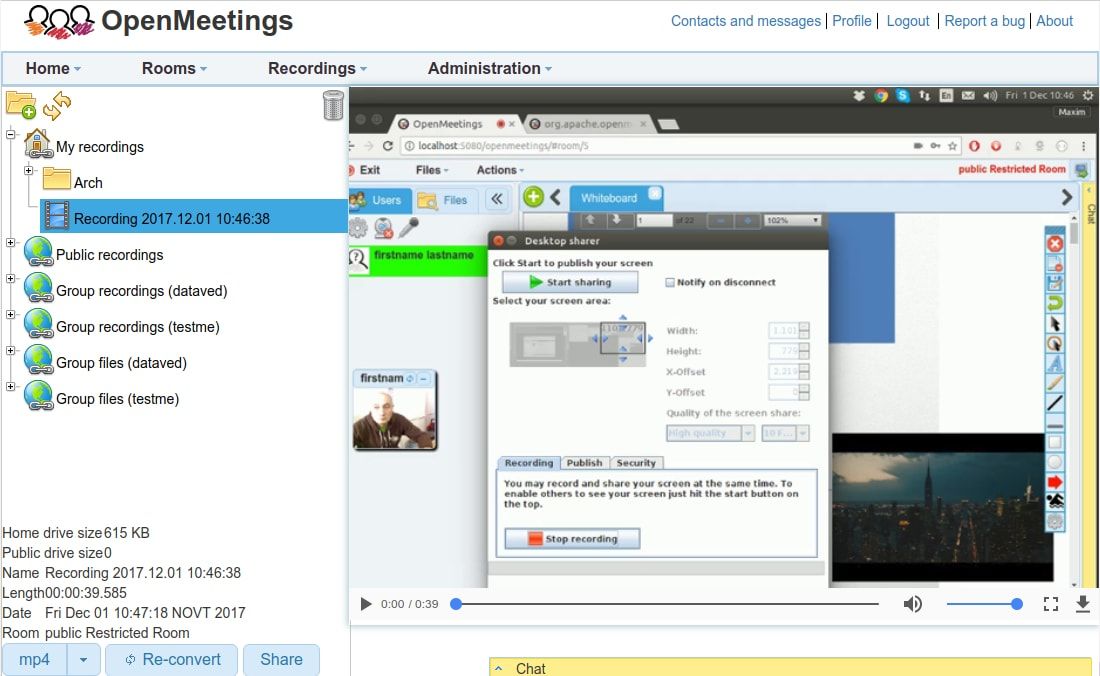Image resolution: width=1100 pixels, height=676 pixels.
Task: Open the Administration menu
Action: click(489, 68)
